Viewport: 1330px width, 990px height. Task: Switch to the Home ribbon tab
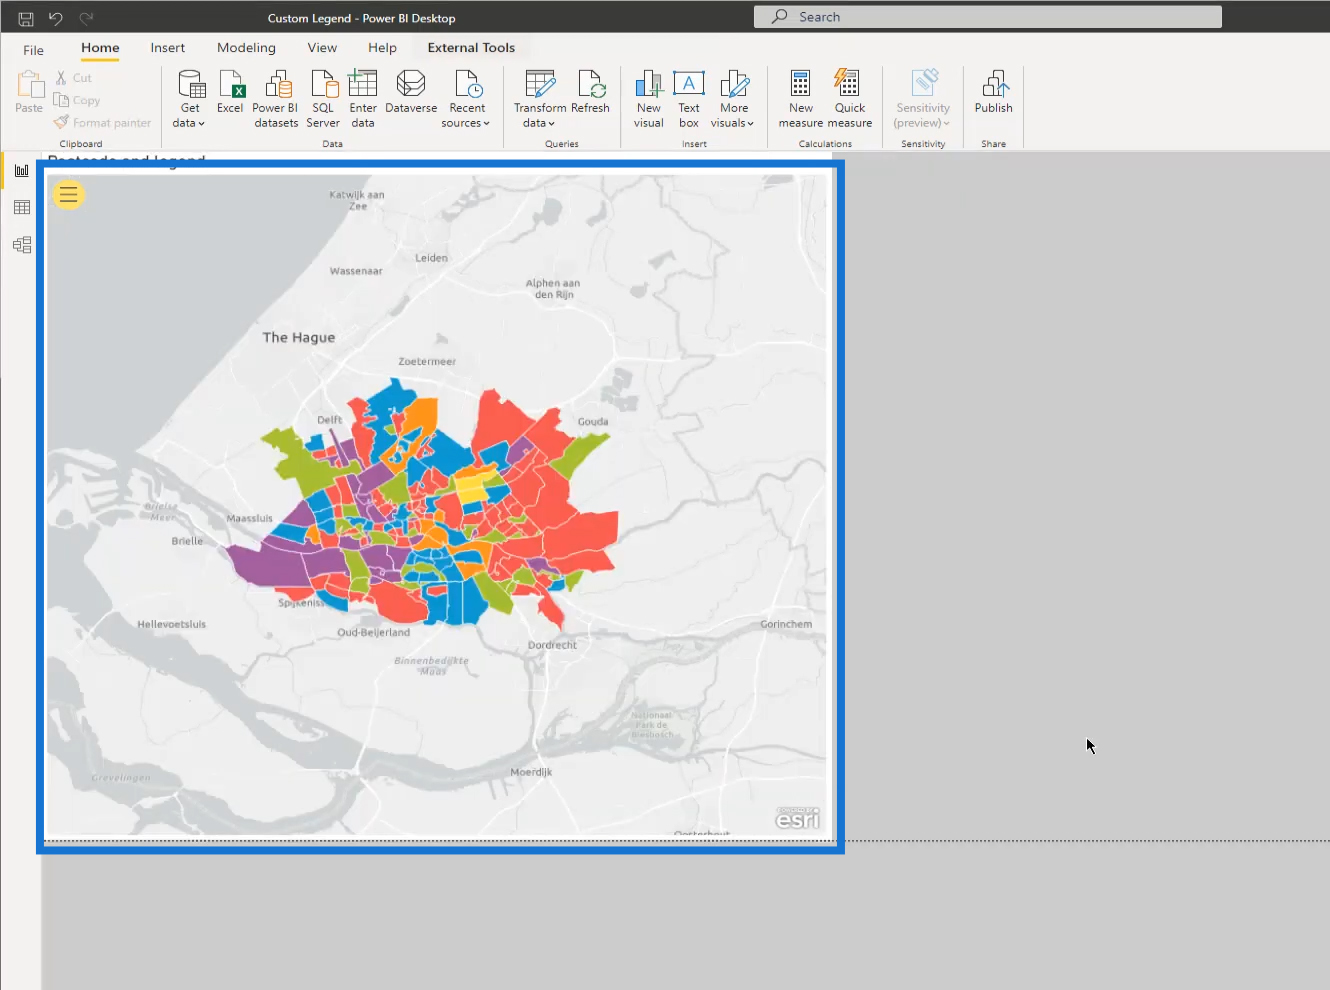tap(100, 48)
